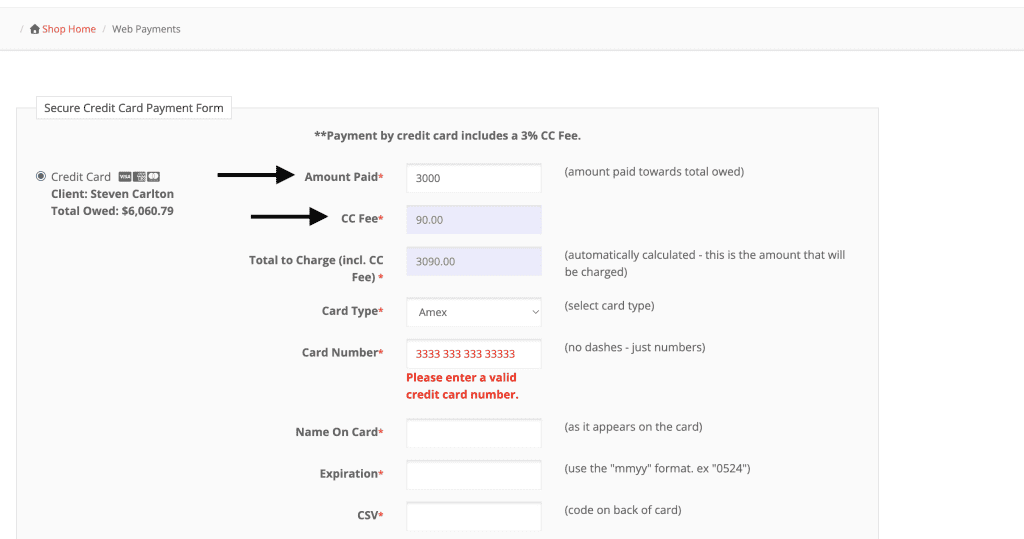
Task: Click the arrow pointing to Amount Paid
Action: pos(257,176)
